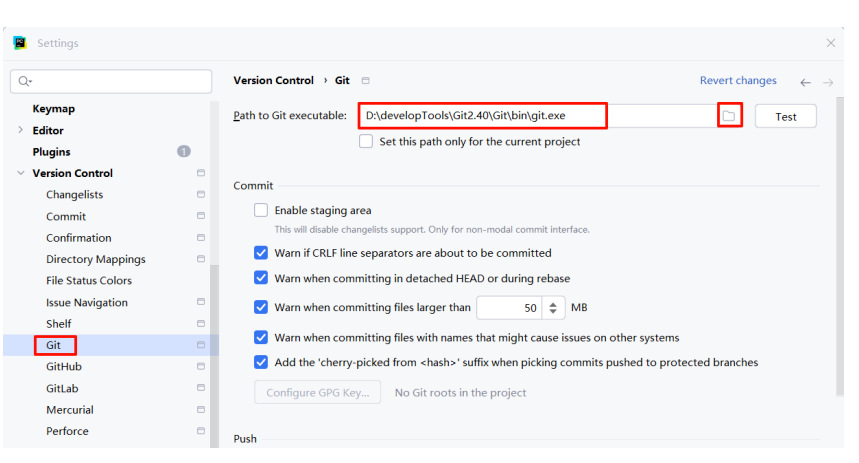This screenshot has height=463, width=859.
Task: Collapse the Version Control tree node
Action: tap(20, 173)
